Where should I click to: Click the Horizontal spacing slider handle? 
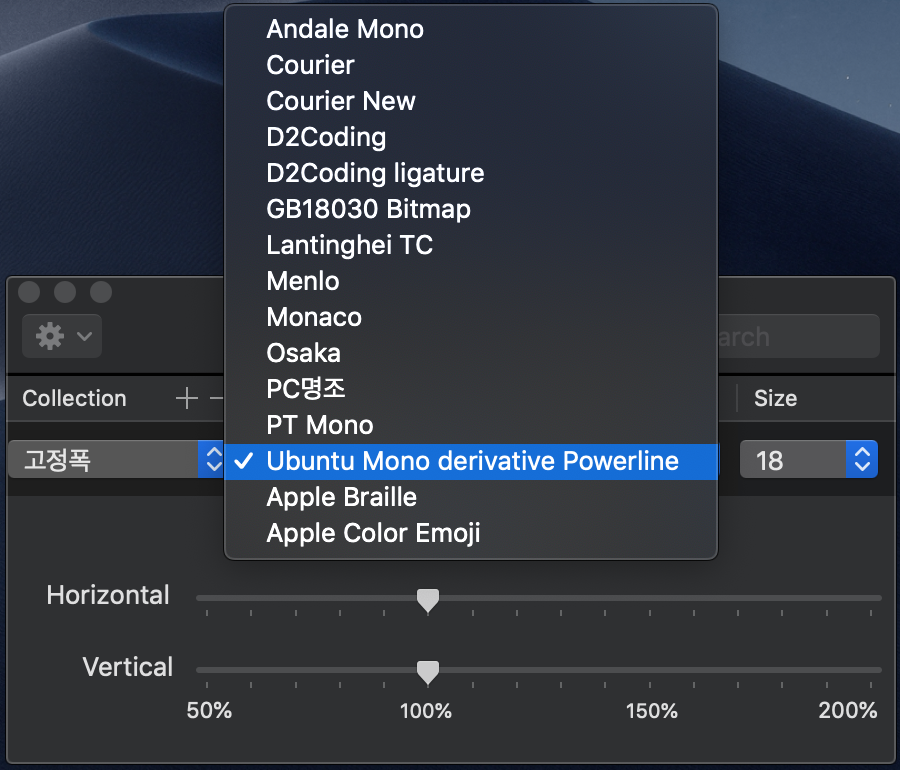pos(428,600)
